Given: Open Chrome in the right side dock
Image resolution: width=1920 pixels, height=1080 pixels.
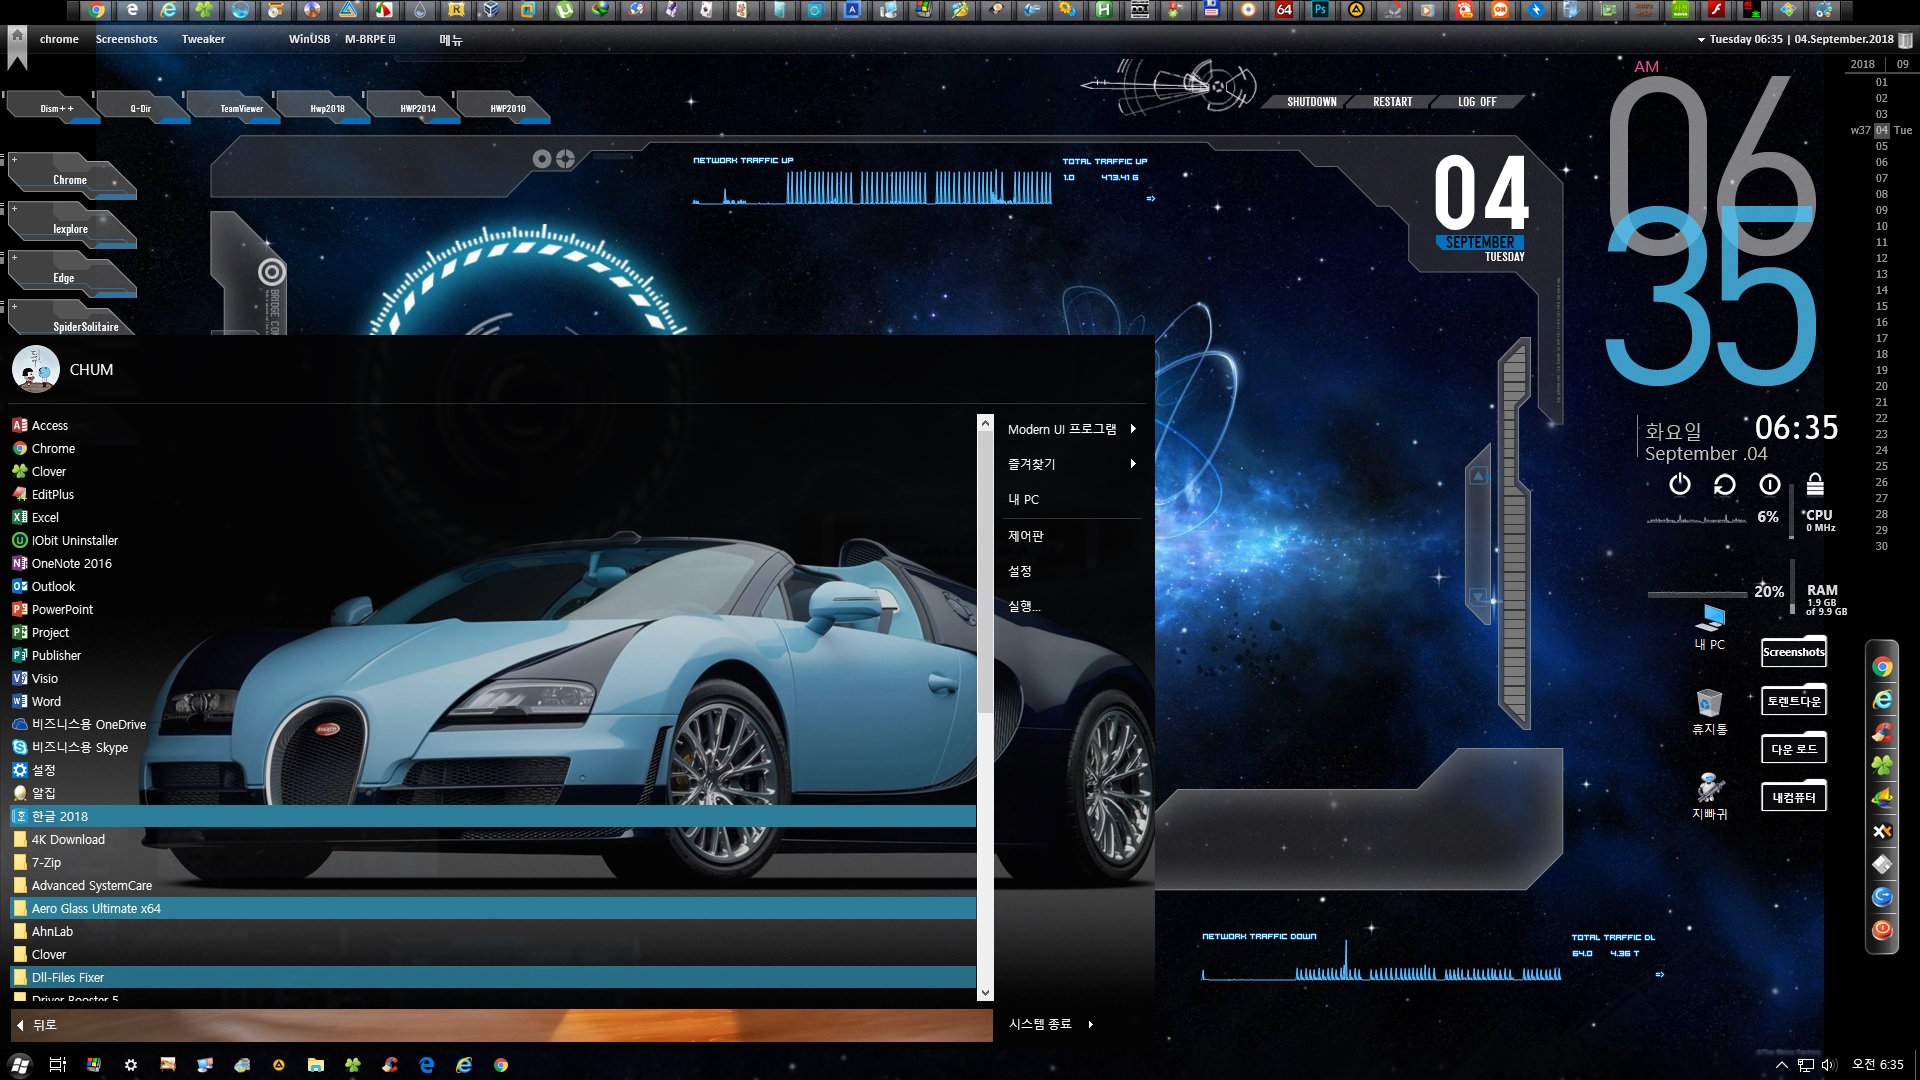Looking at the screenshot, I should [1882, 667].
